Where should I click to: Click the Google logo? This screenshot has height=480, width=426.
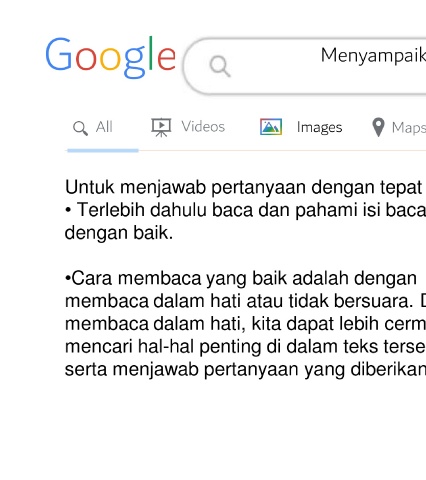[110, 57]
